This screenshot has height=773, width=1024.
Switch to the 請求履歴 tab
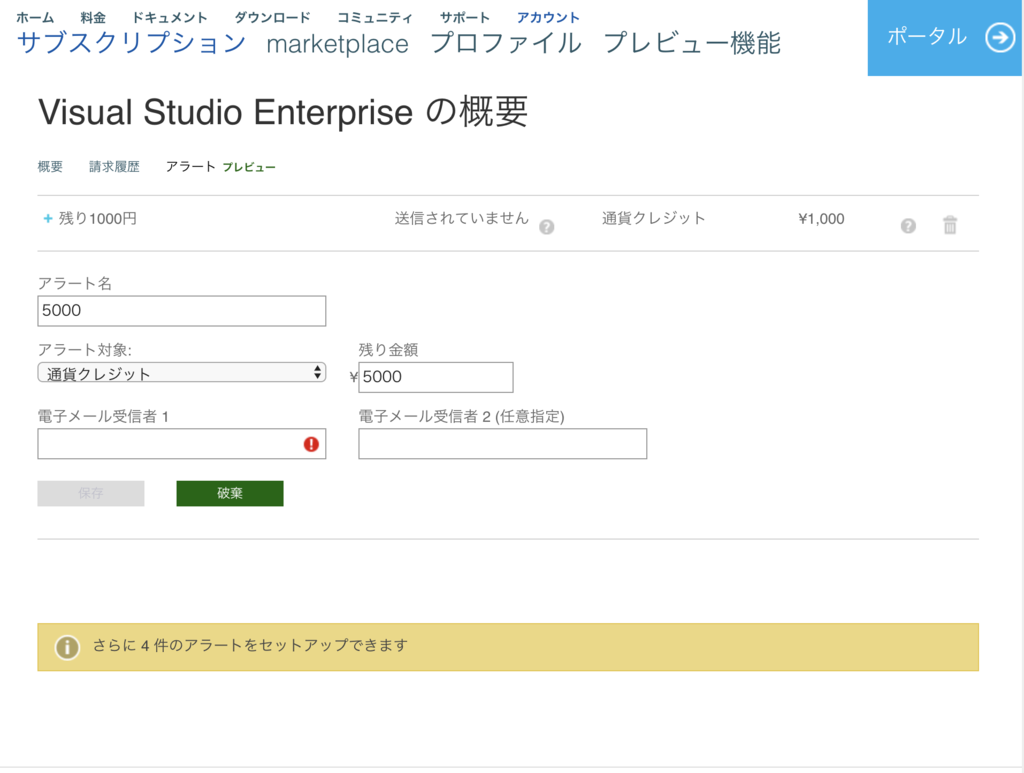pos(114,167)
